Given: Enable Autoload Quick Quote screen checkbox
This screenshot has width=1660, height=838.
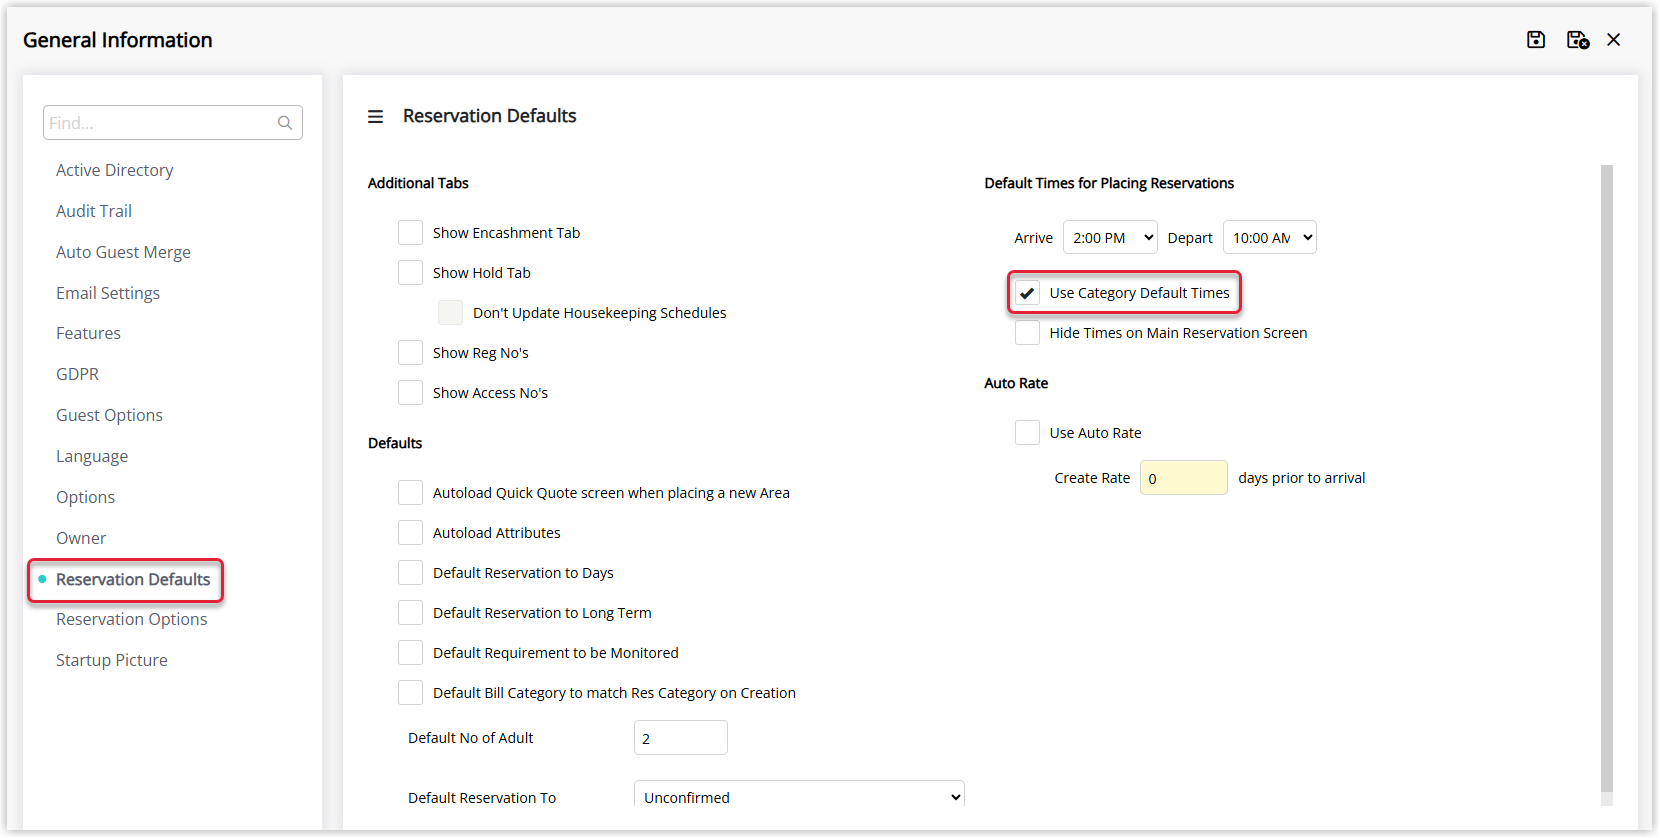Looking at the screenshot, I should [x=410, y=493].
